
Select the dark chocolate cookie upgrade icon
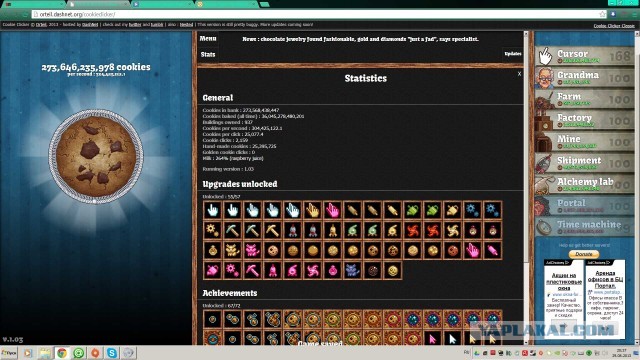(x=373, y=270)
